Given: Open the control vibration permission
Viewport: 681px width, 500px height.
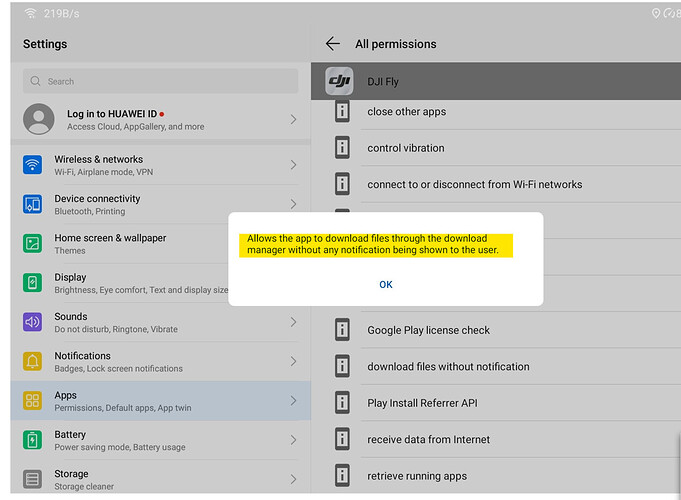Looking at the screenshot, I should pos(496,148).
